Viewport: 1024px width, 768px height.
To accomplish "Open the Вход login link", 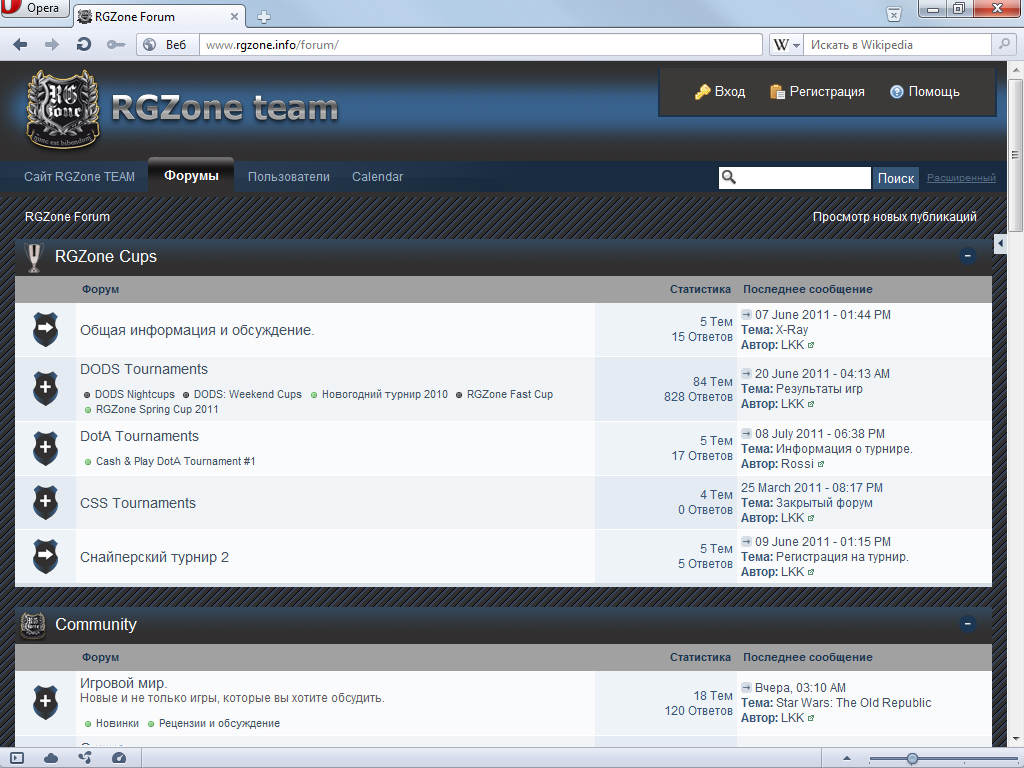I will 720,91.
